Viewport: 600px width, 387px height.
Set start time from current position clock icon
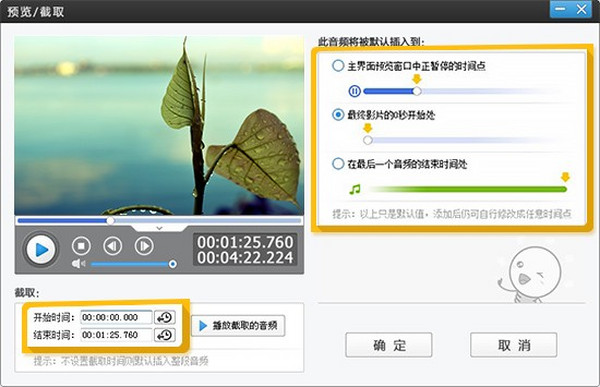point(165,317)
